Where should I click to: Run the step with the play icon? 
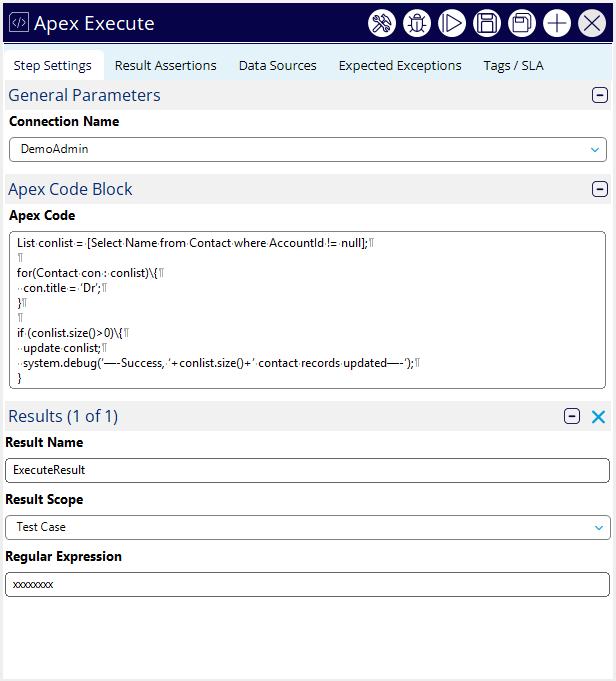(452, 24)
